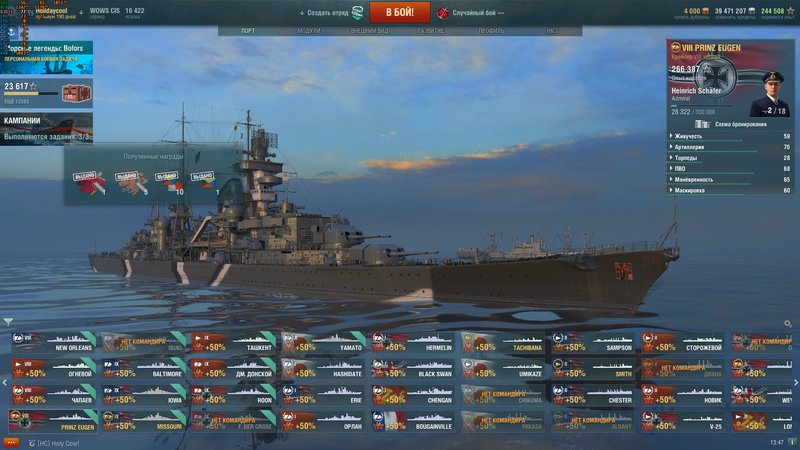Click the division emblem beside Создать отряд
The width and height of the screenshot is (800, 450).
click(358, 13)
